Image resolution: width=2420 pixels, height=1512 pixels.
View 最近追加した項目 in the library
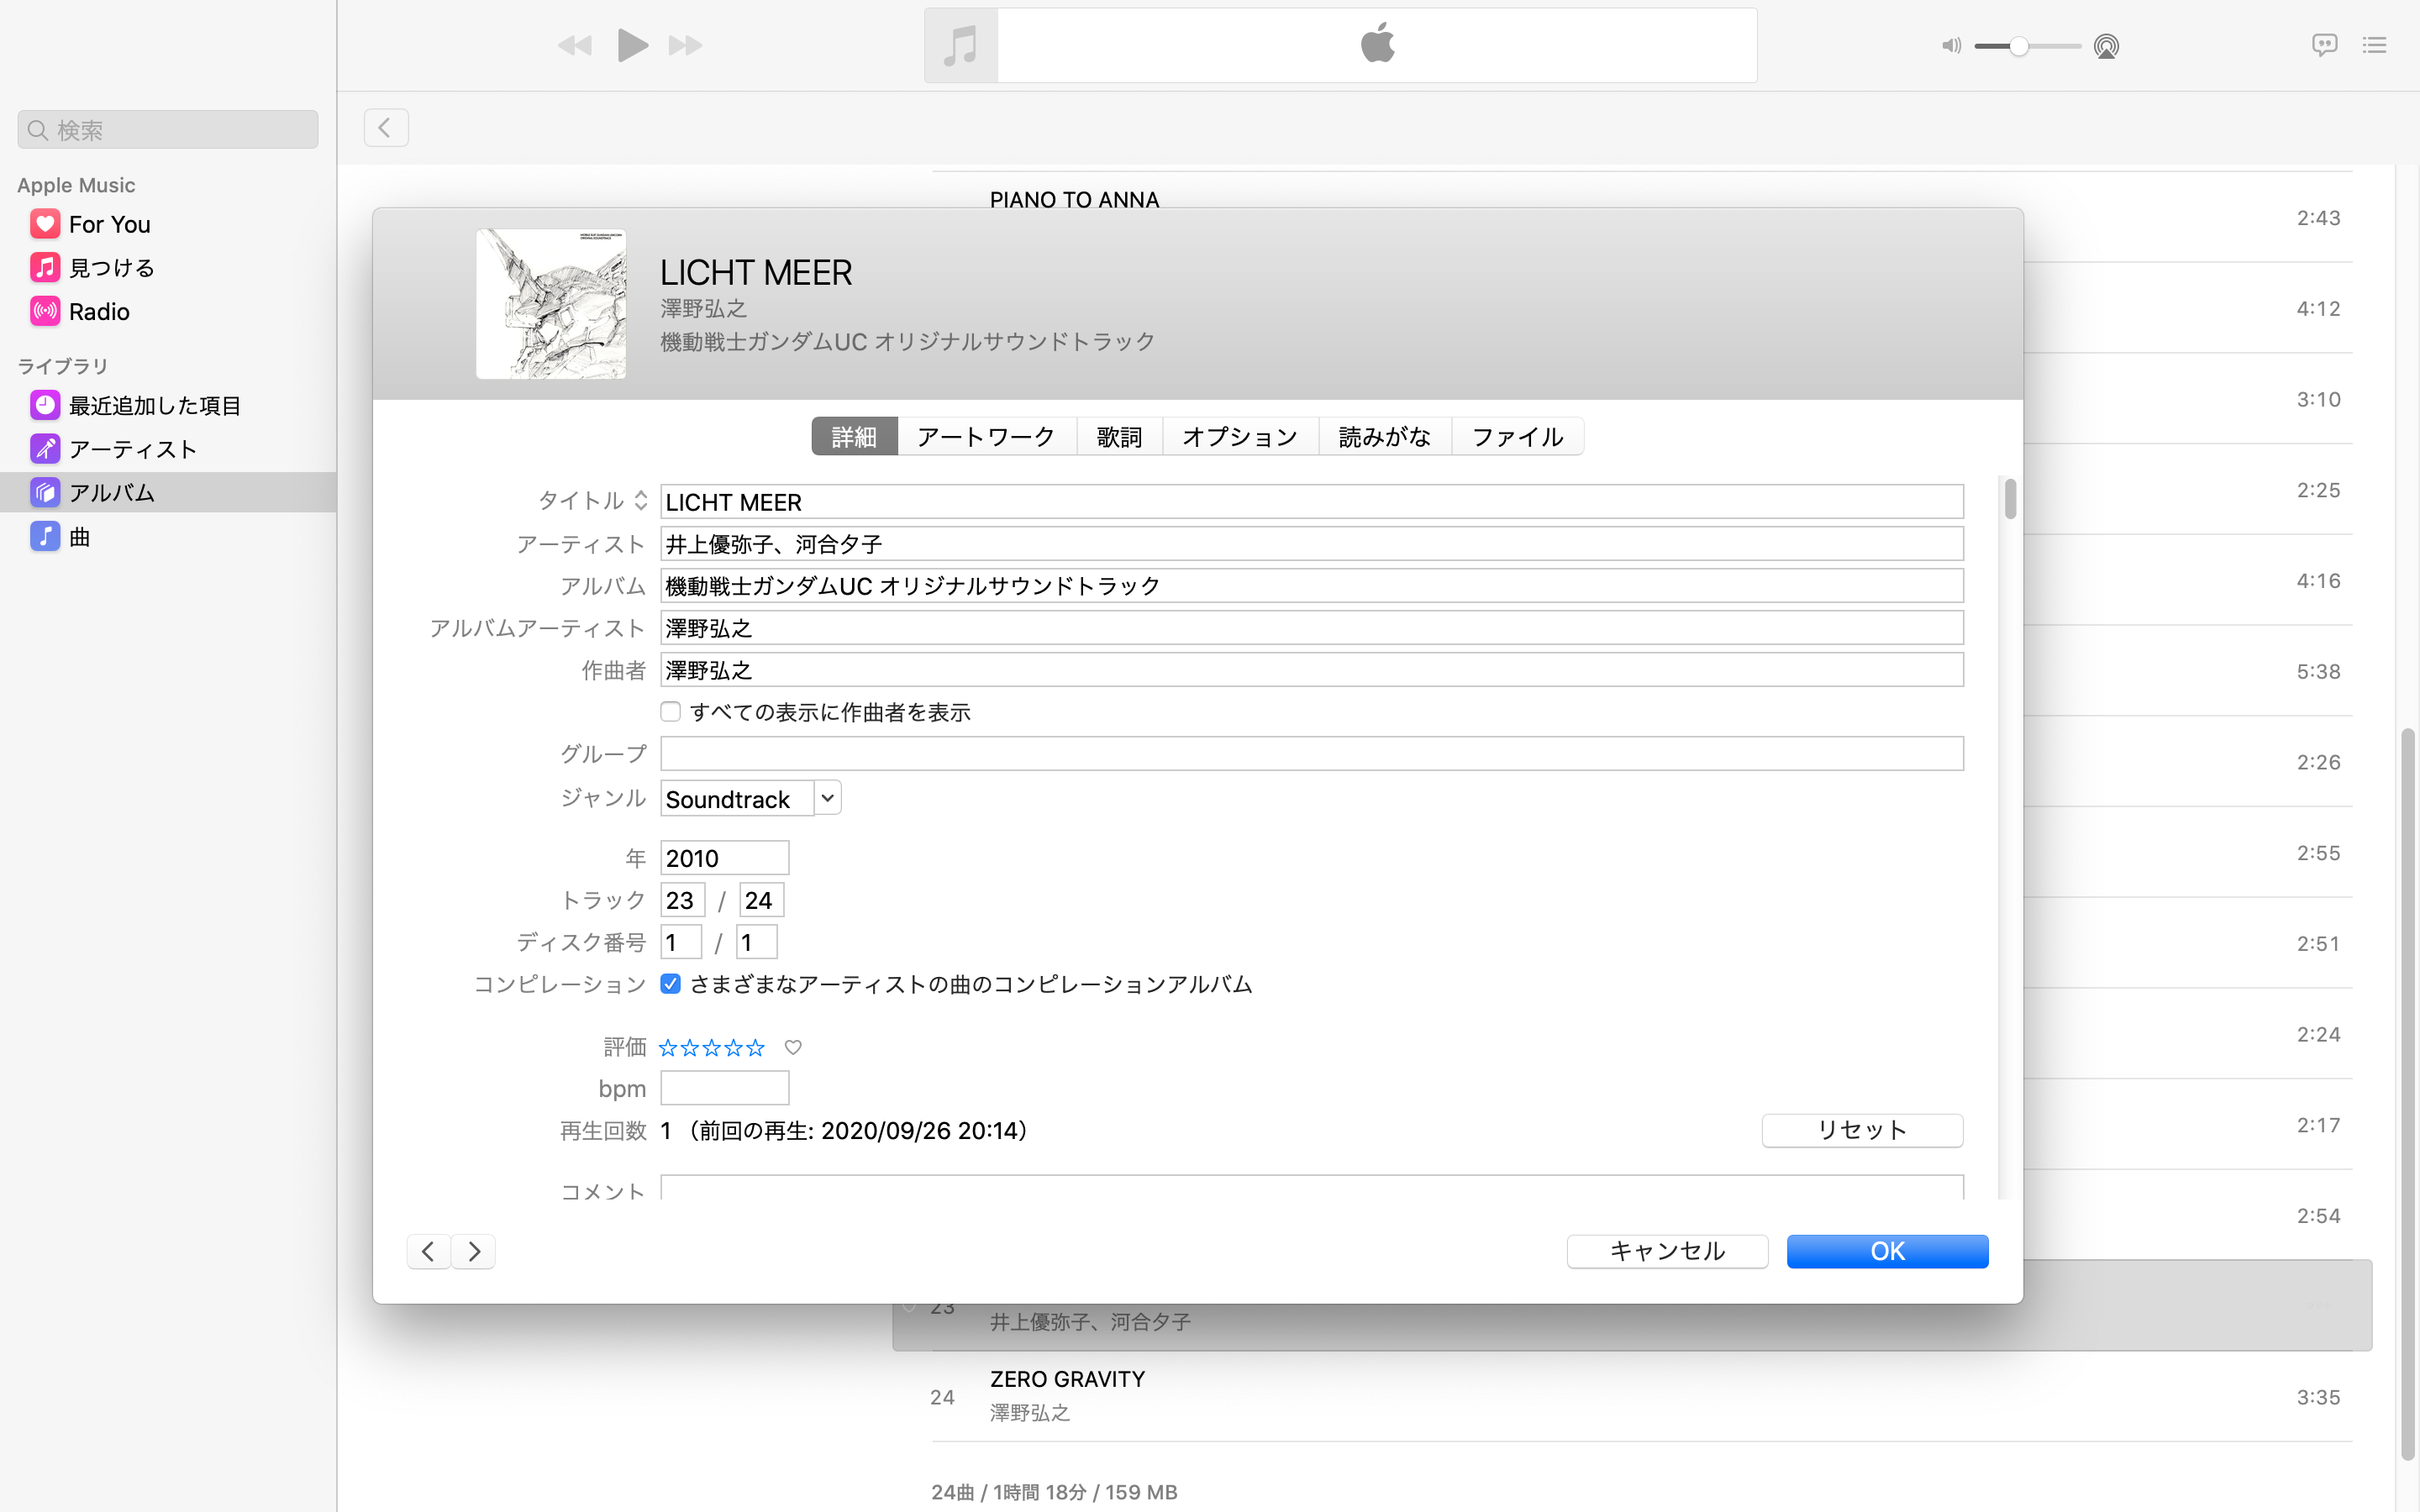point(154,405)
